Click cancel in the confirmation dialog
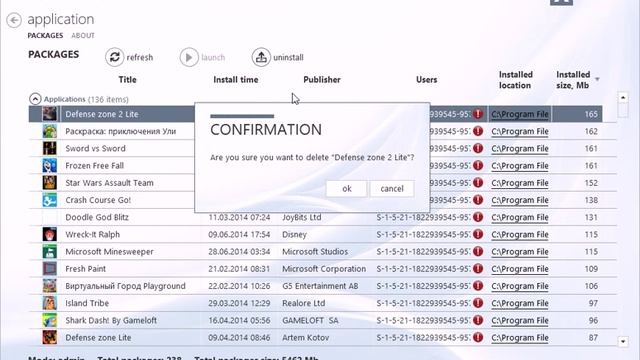This screenshot has height=360, width=640. tap(392, 189)
